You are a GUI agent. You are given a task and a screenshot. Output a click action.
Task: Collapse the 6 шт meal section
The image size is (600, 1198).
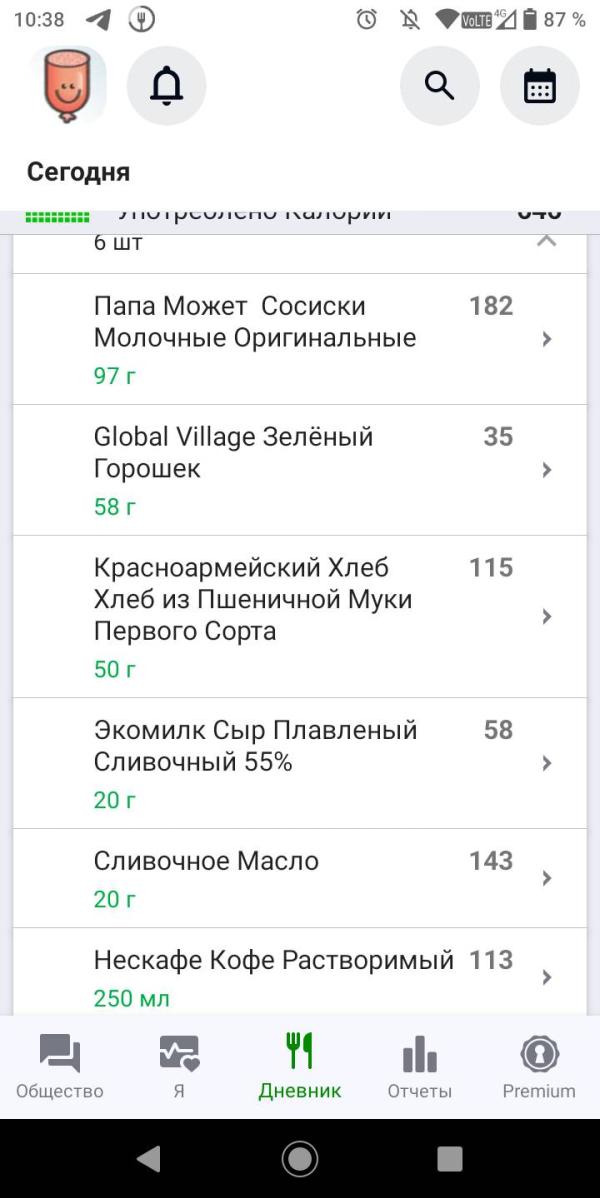(546, 242)
